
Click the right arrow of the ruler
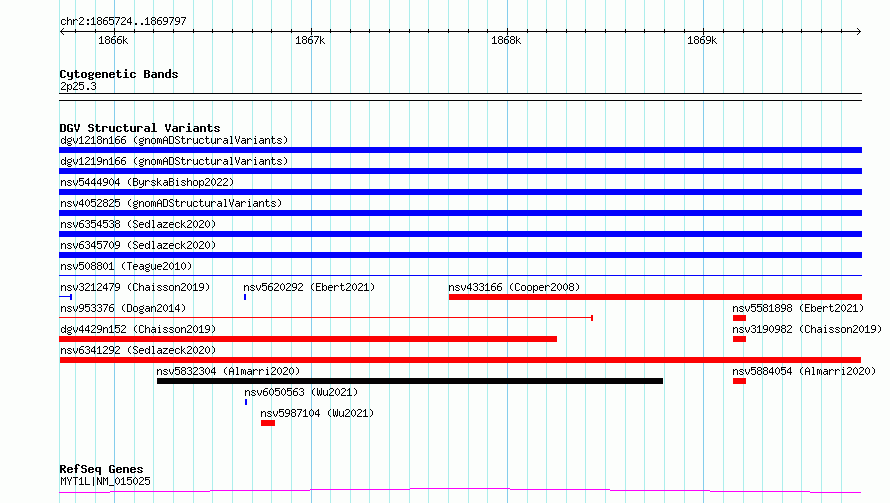pyautogui.click(x=858, y=32)
